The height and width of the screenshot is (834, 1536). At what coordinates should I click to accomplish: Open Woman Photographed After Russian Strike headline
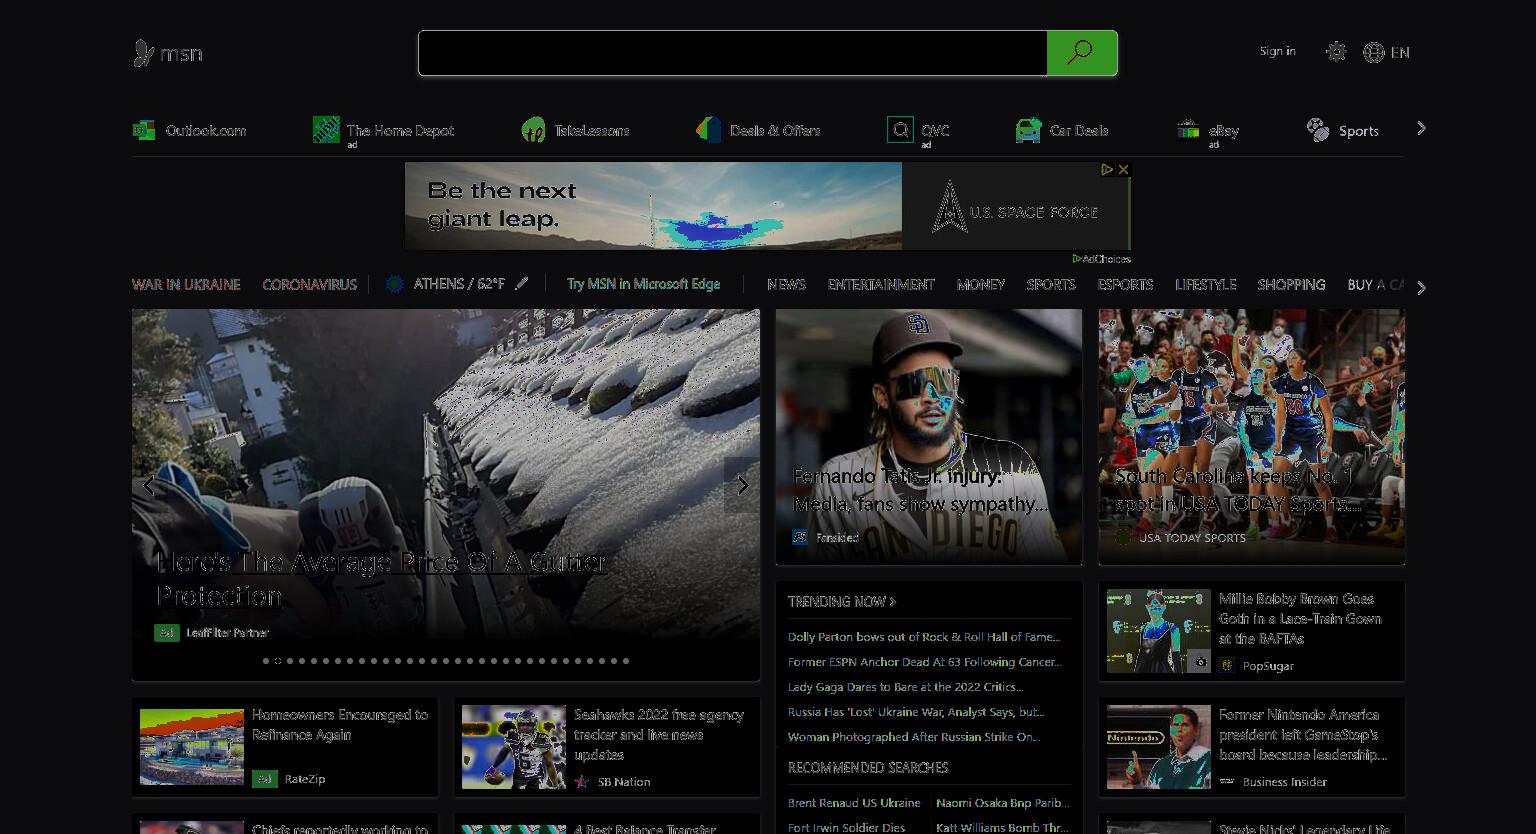pos(914,737)
